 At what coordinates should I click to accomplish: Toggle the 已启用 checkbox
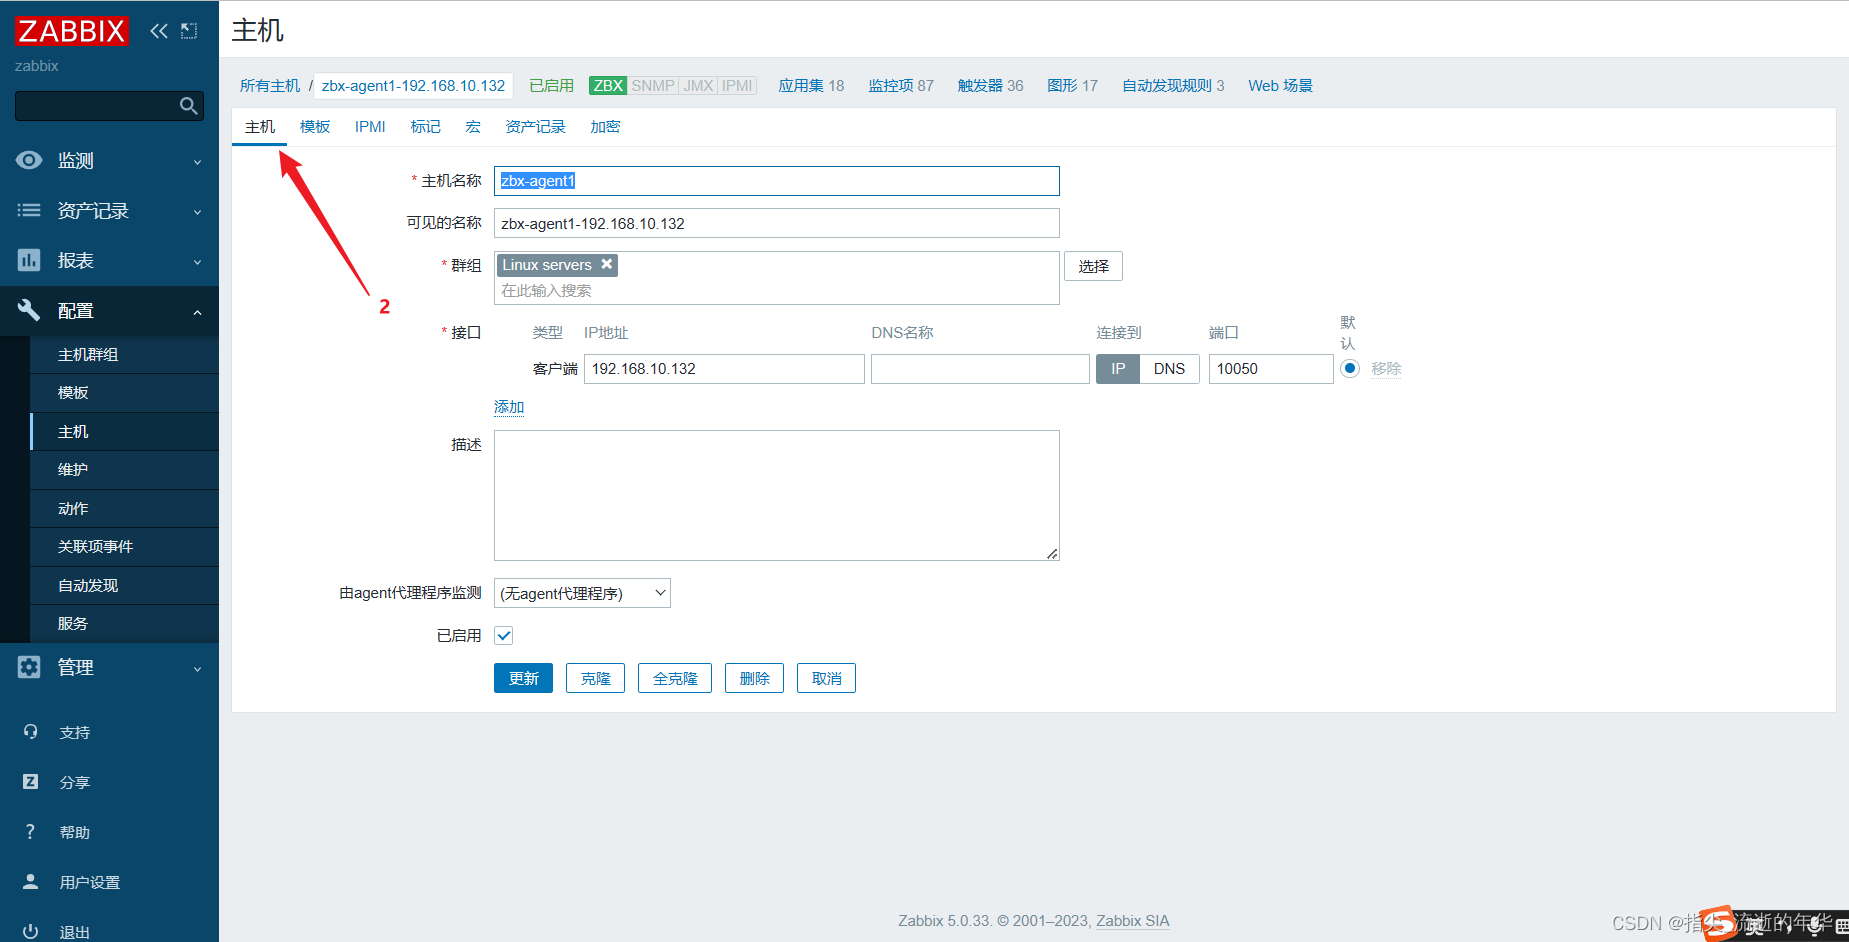point(504,636)
